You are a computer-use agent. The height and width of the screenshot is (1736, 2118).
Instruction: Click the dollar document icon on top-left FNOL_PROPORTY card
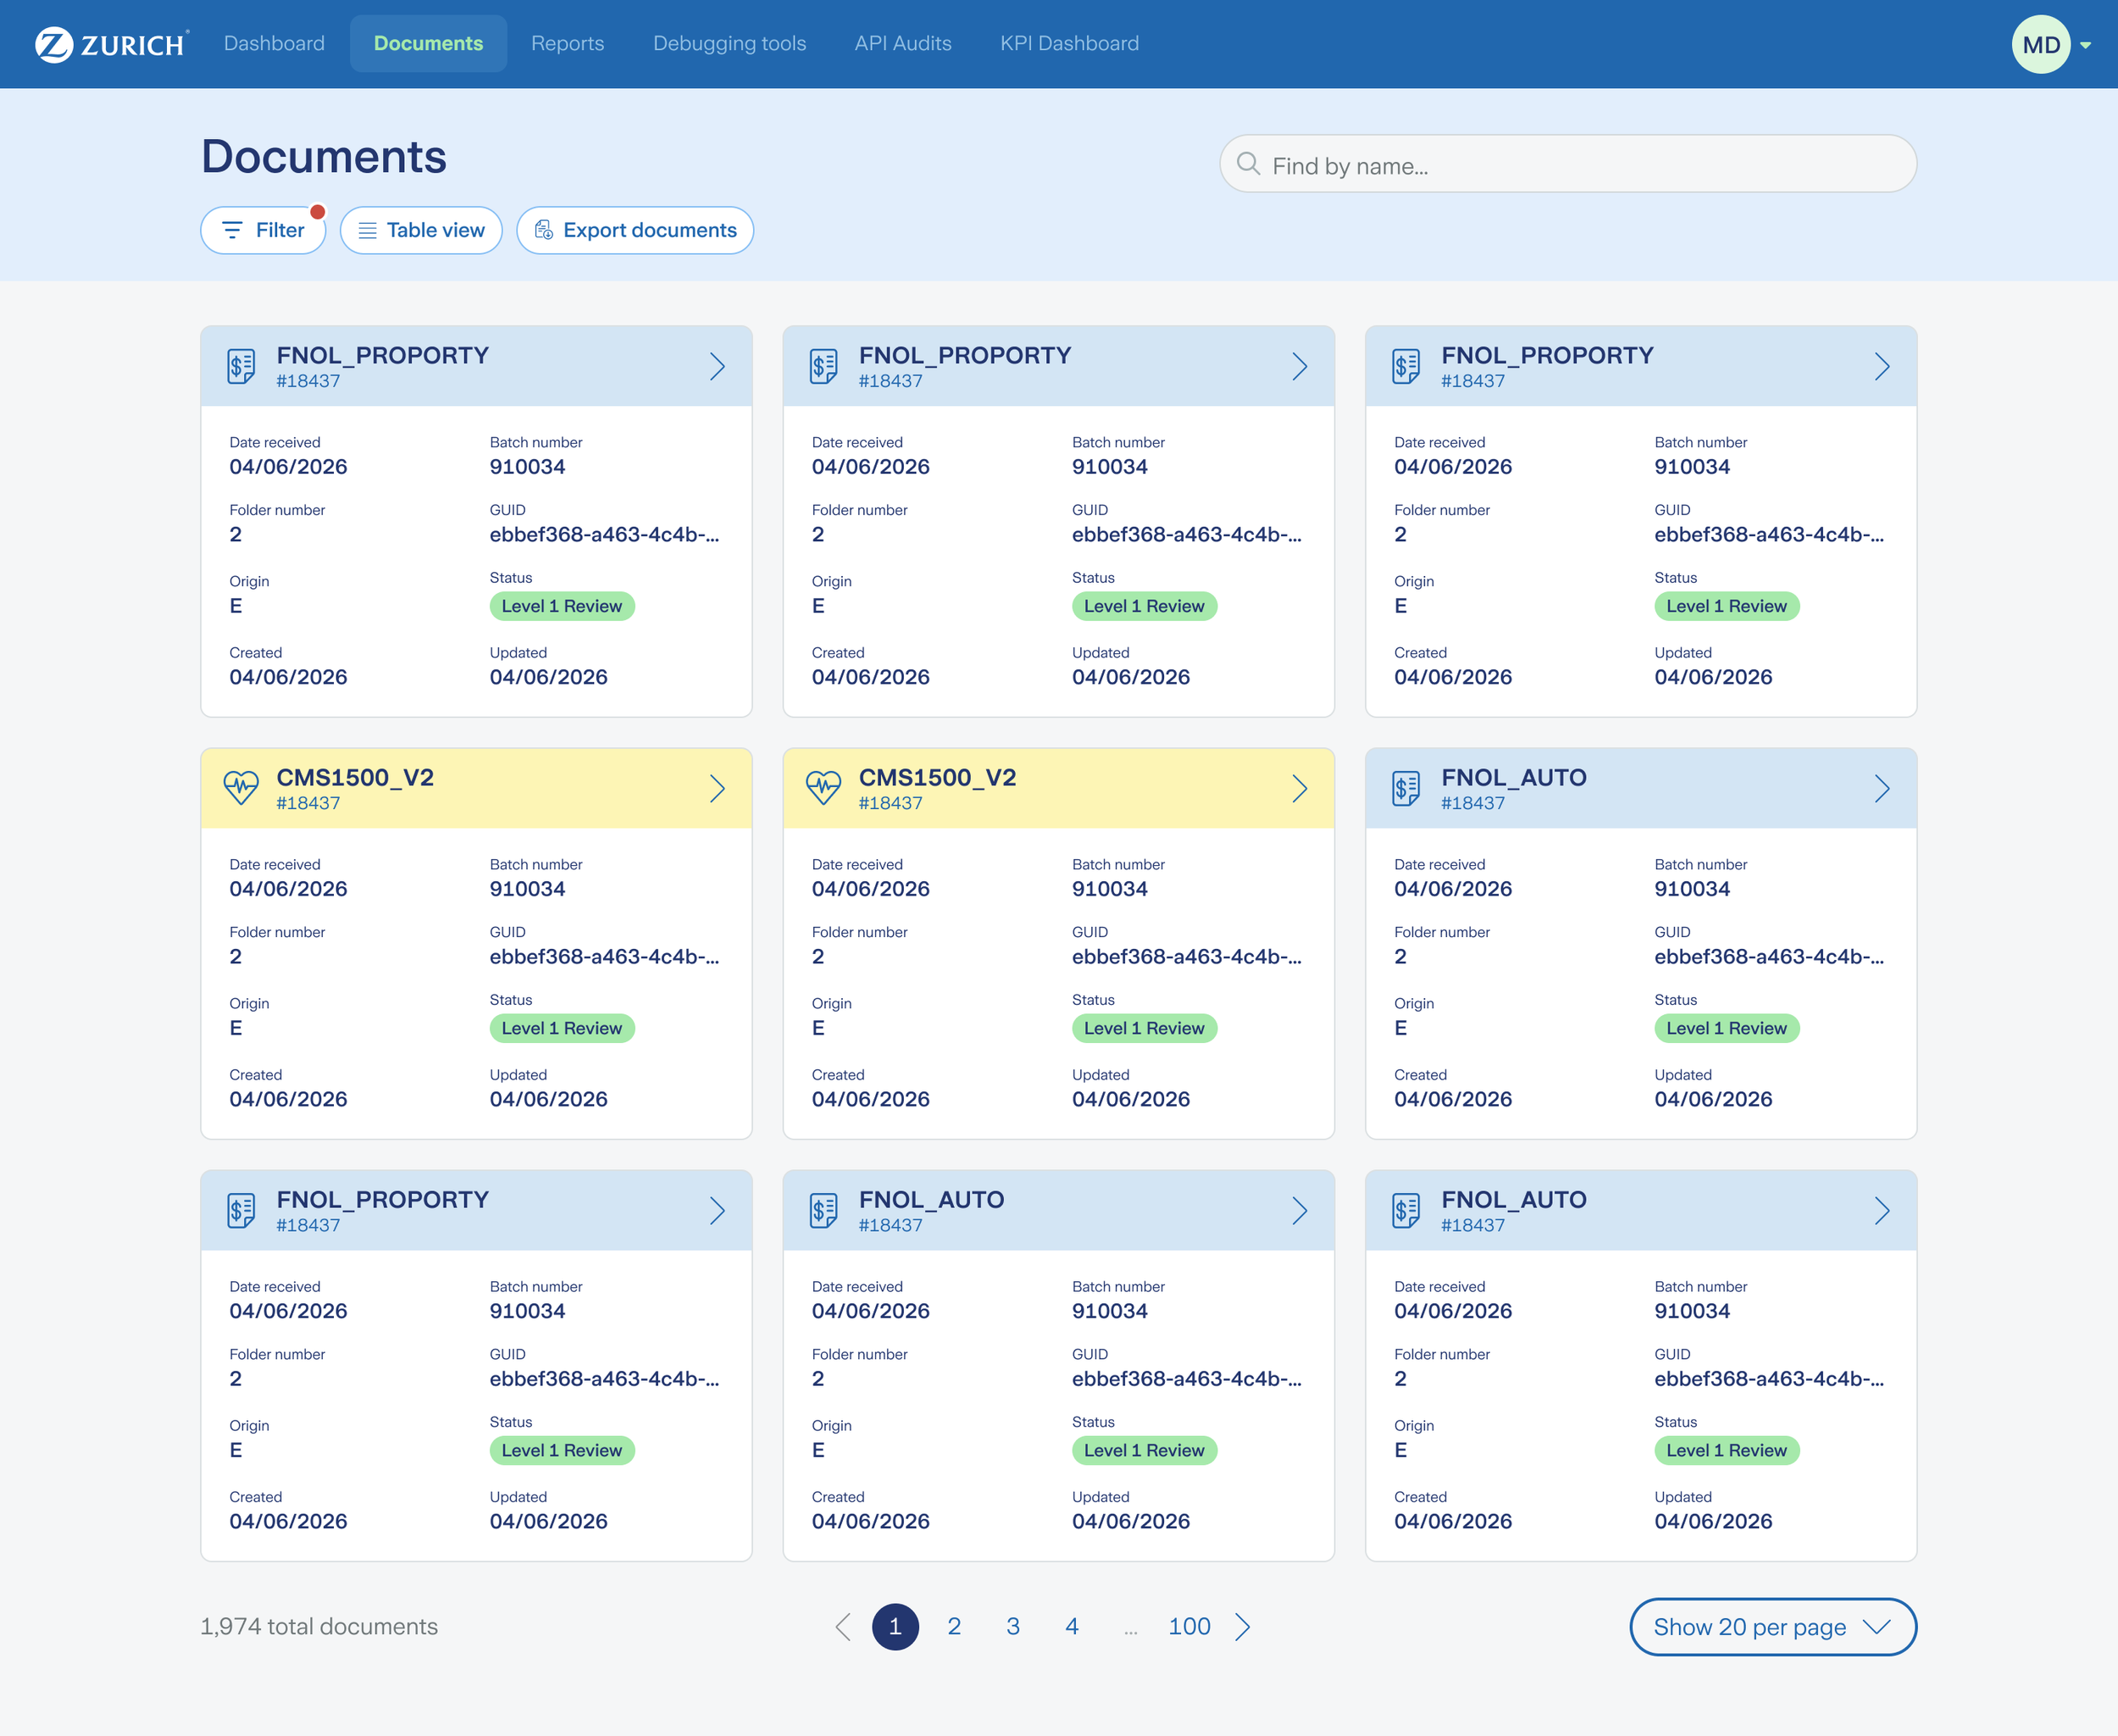(x=241, y=366)
